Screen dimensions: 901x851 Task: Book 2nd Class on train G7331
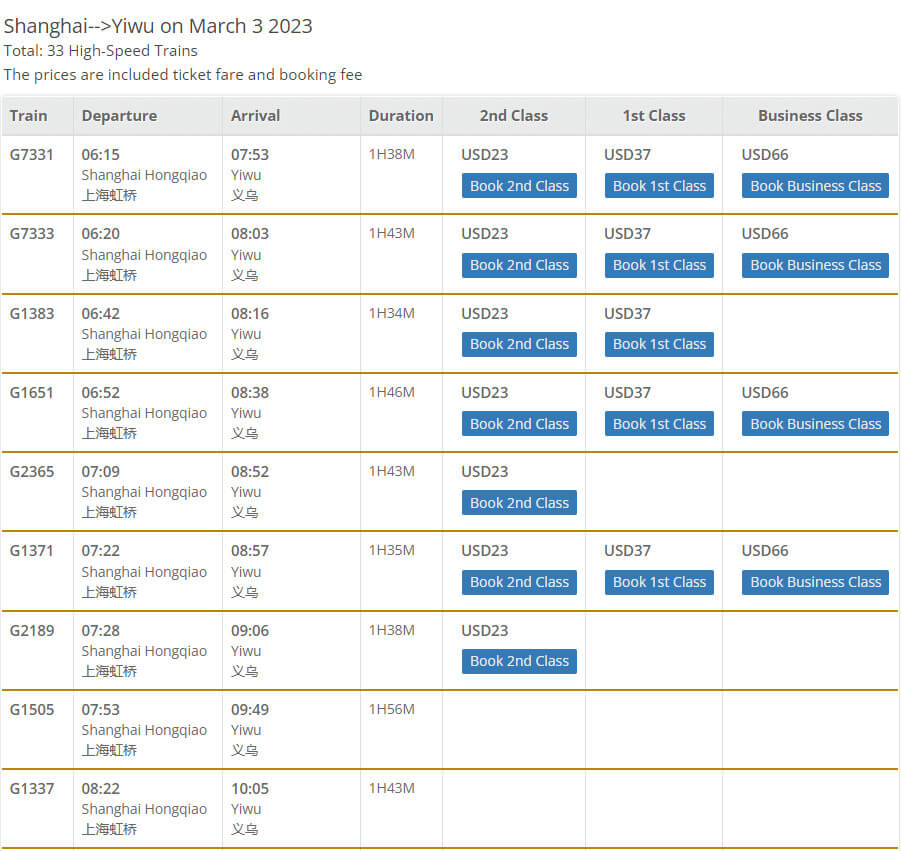(x=519, y=186)
